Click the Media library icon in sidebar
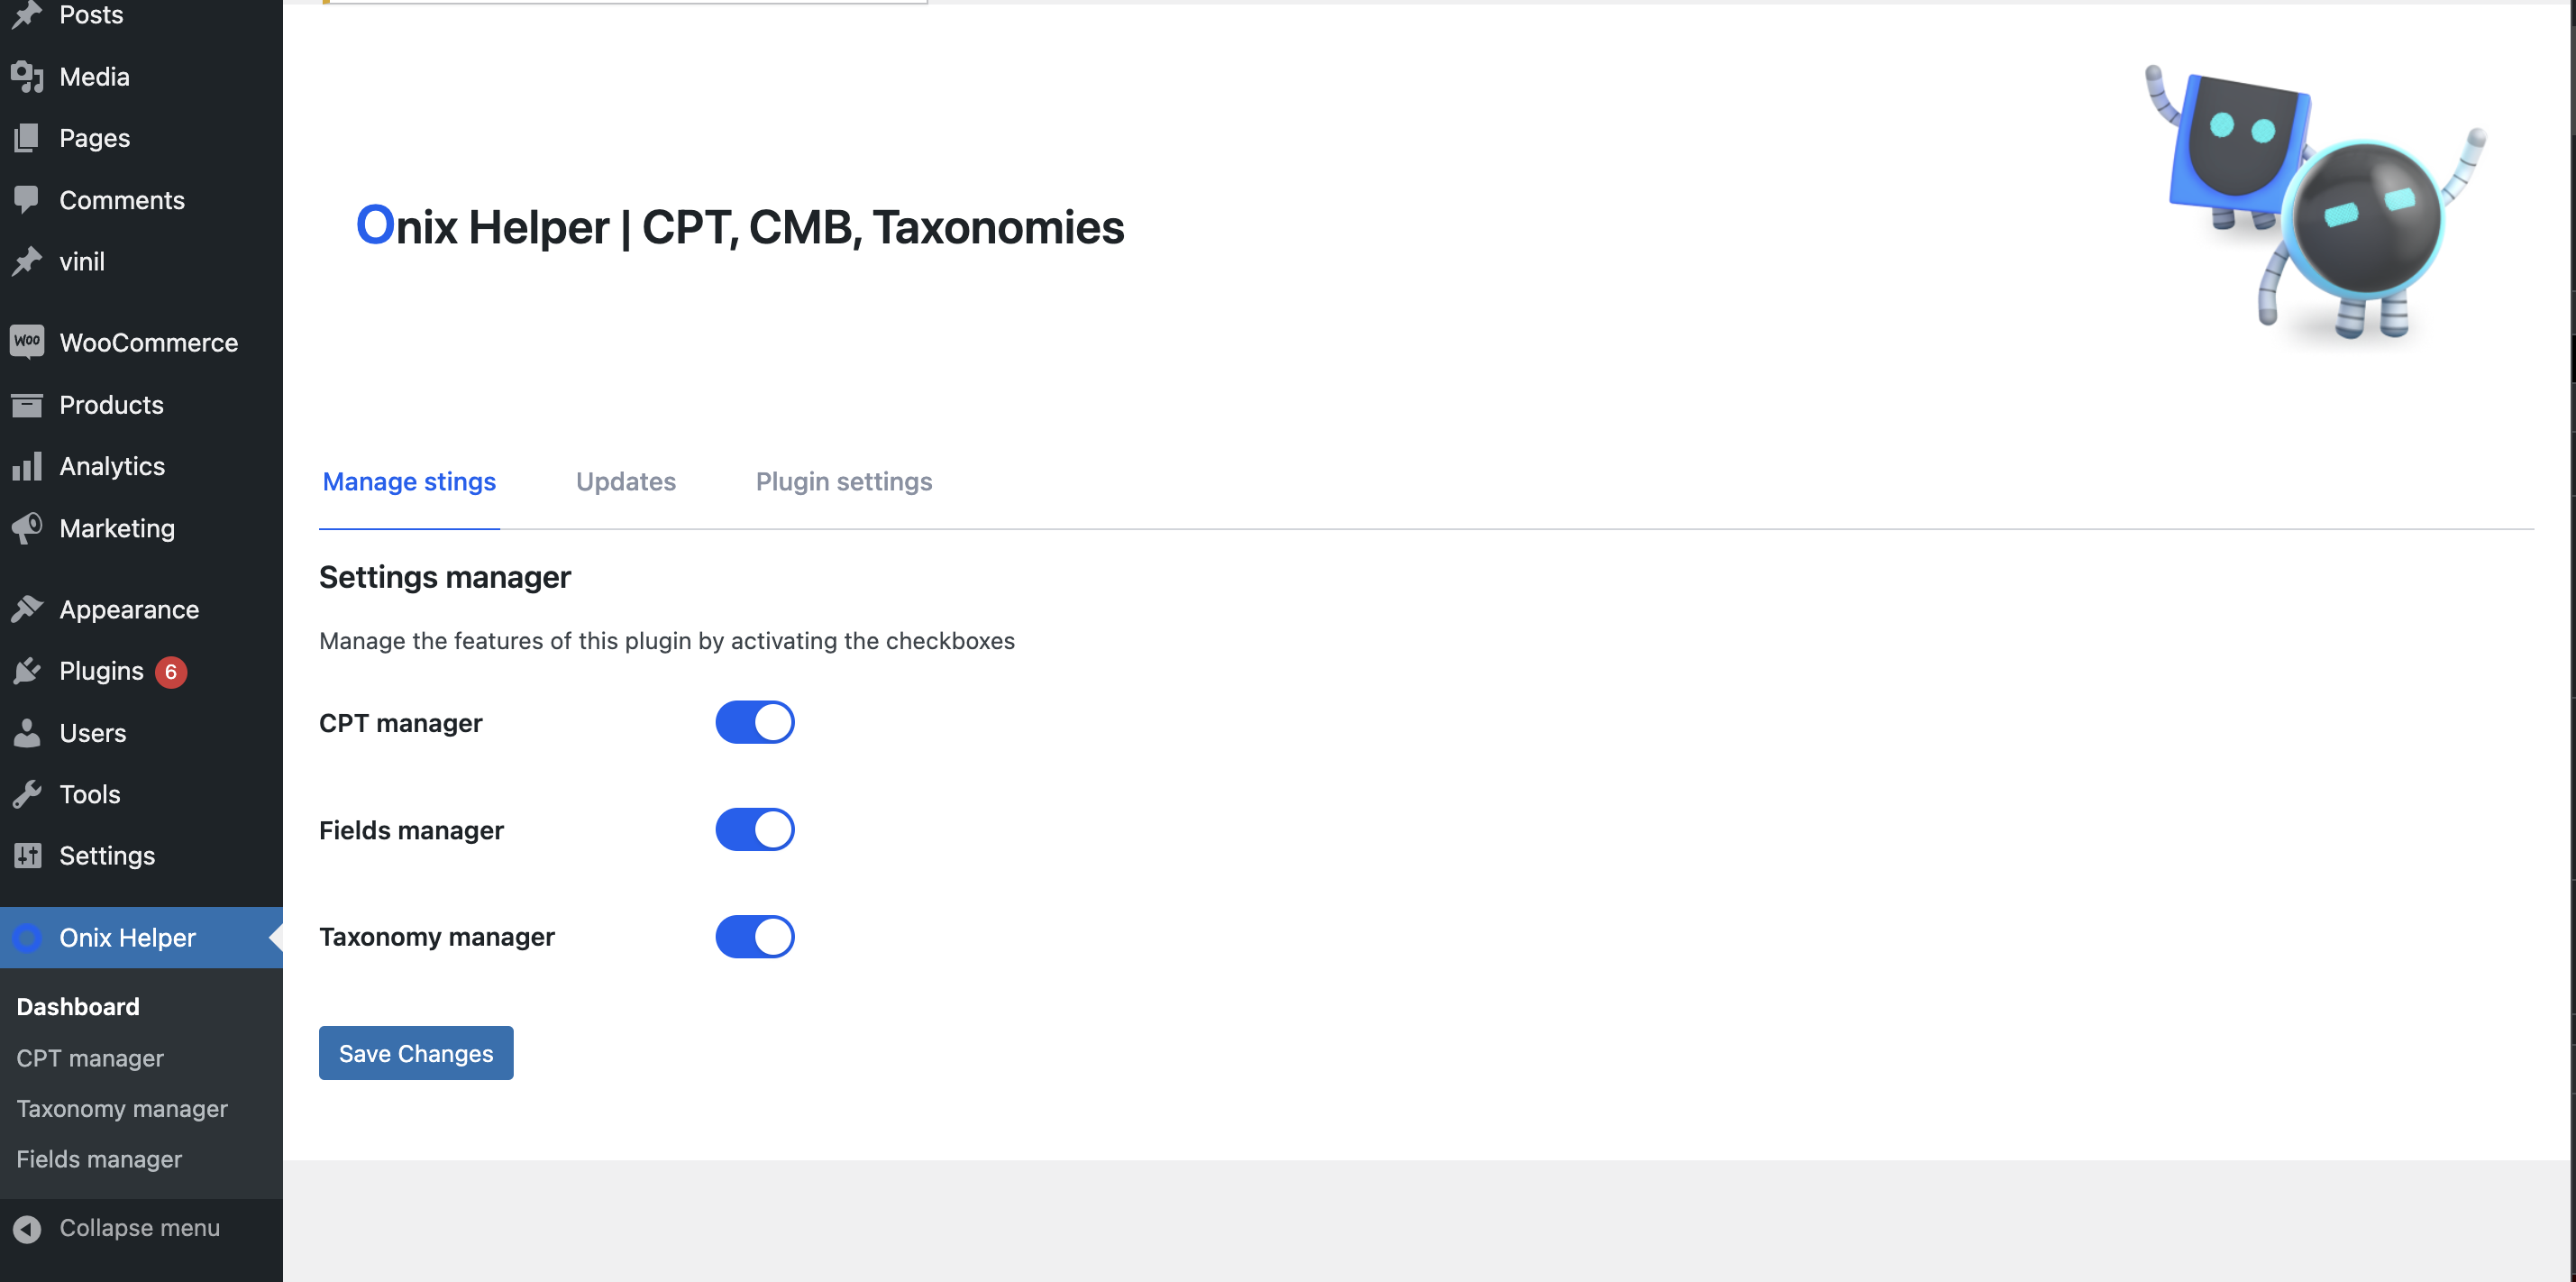 click(27, 77)
